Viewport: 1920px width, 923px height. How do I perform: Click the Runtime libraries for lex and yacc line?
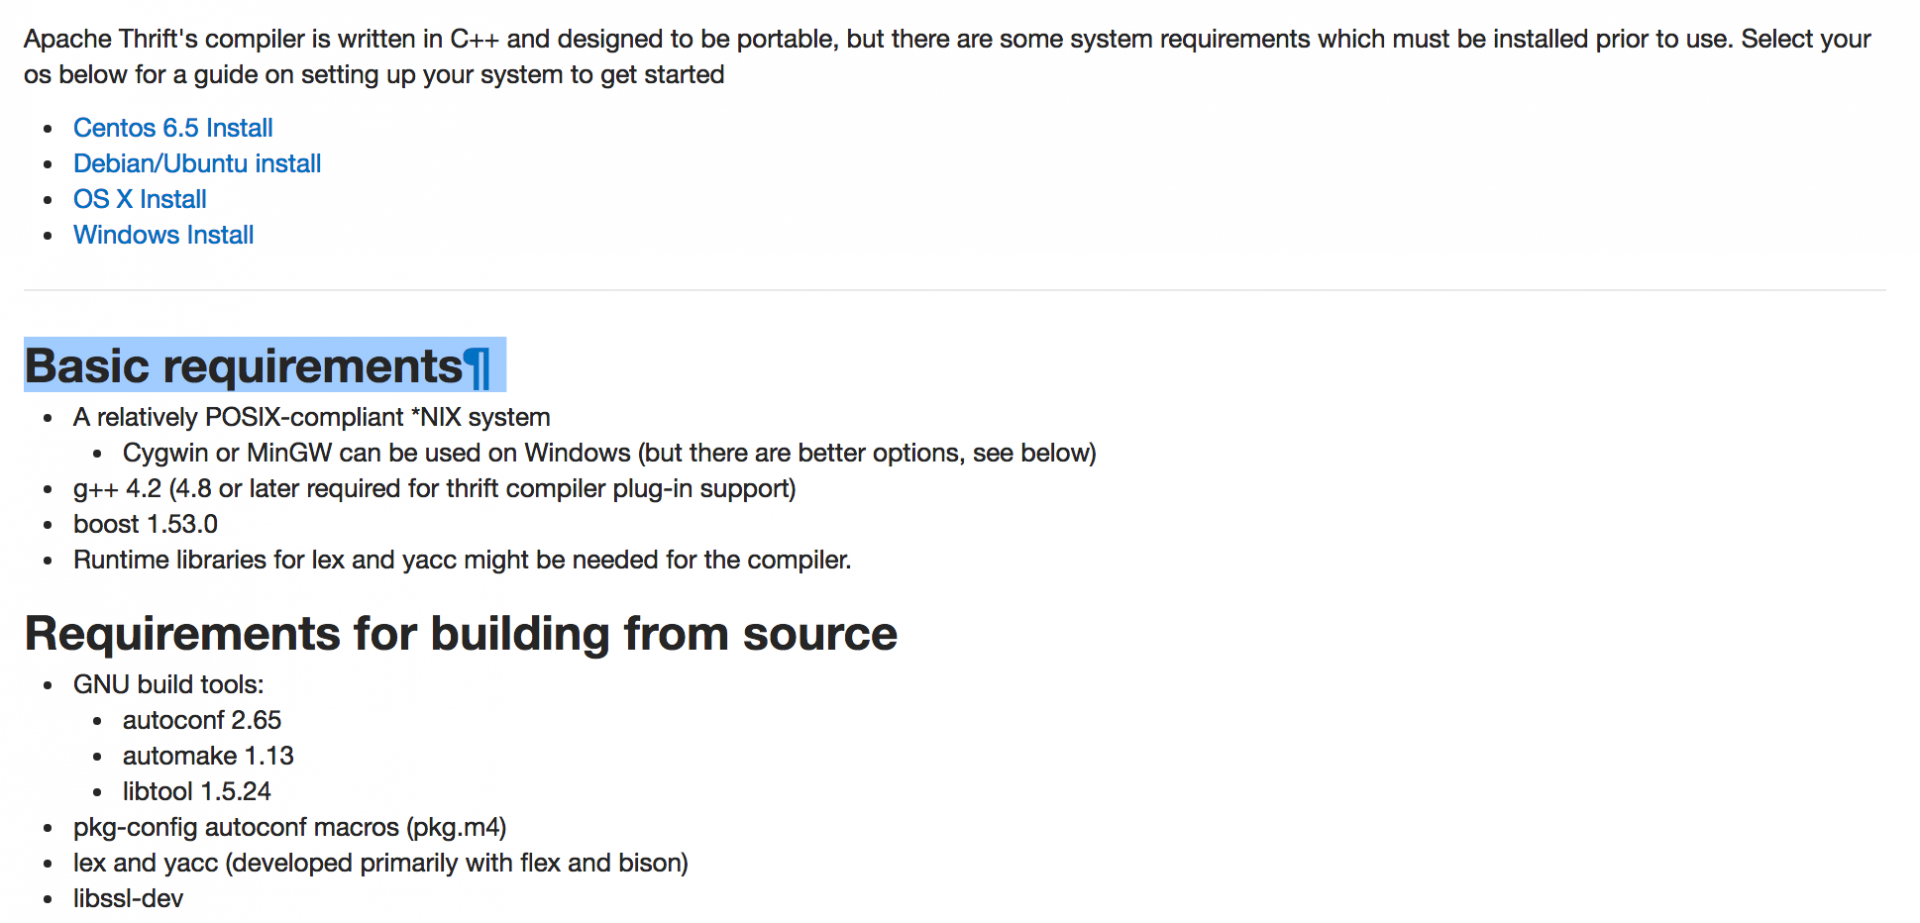click(462, 560)
